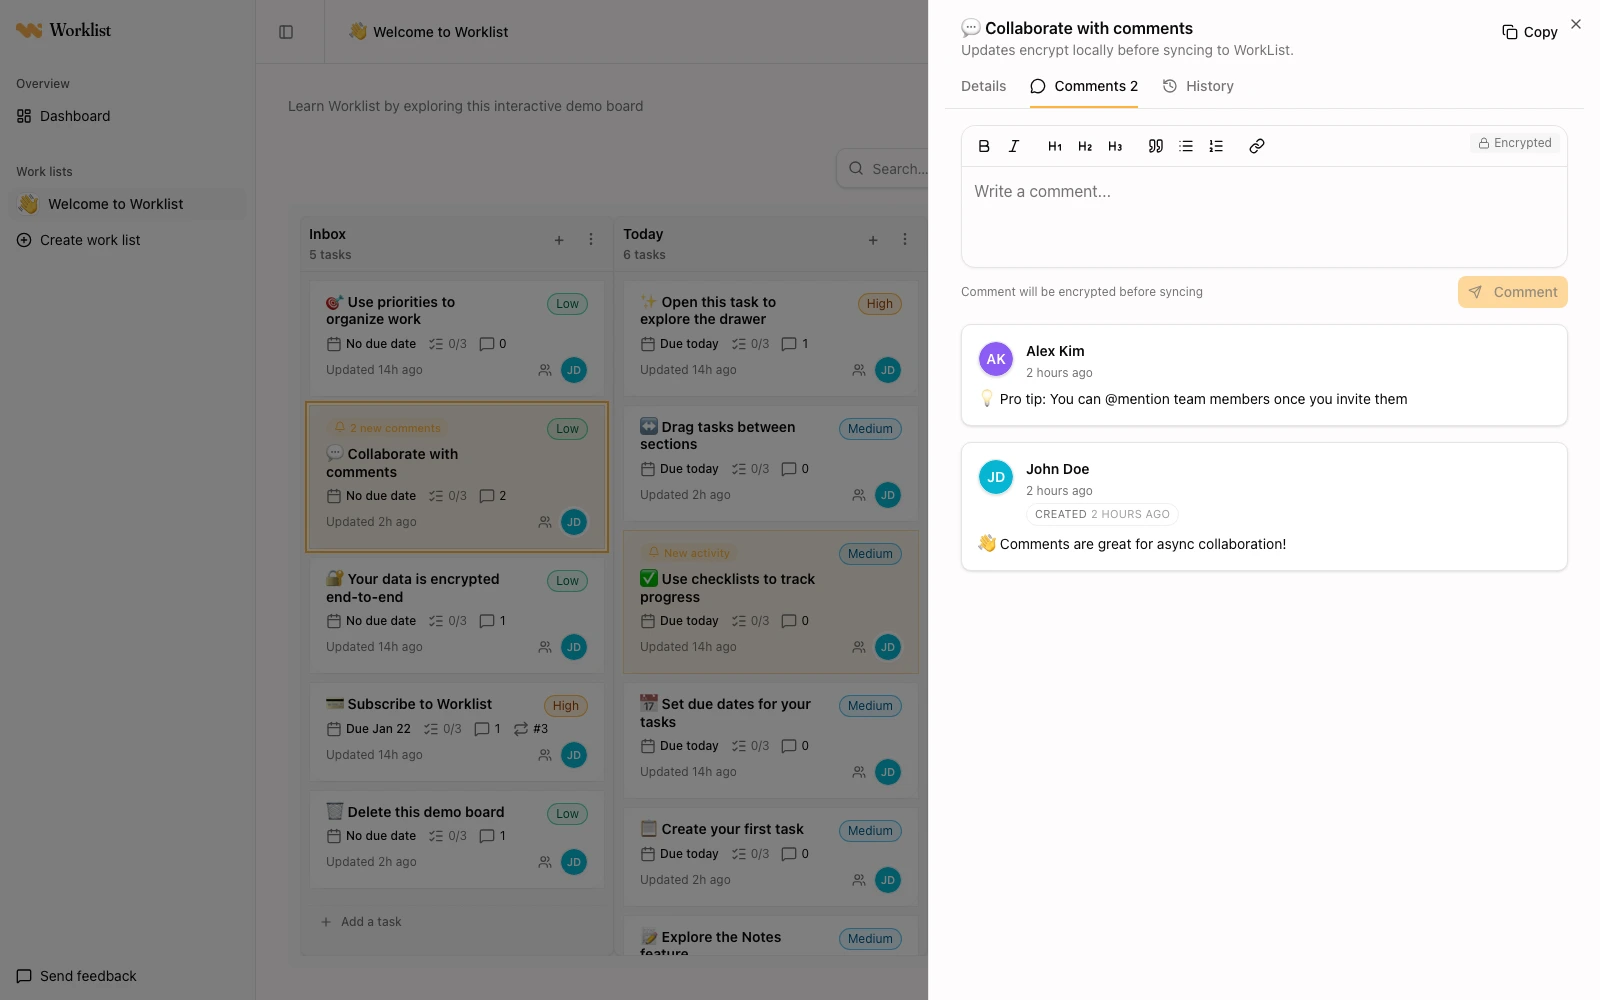Insert numbered list in comment

coord(1216,146)
